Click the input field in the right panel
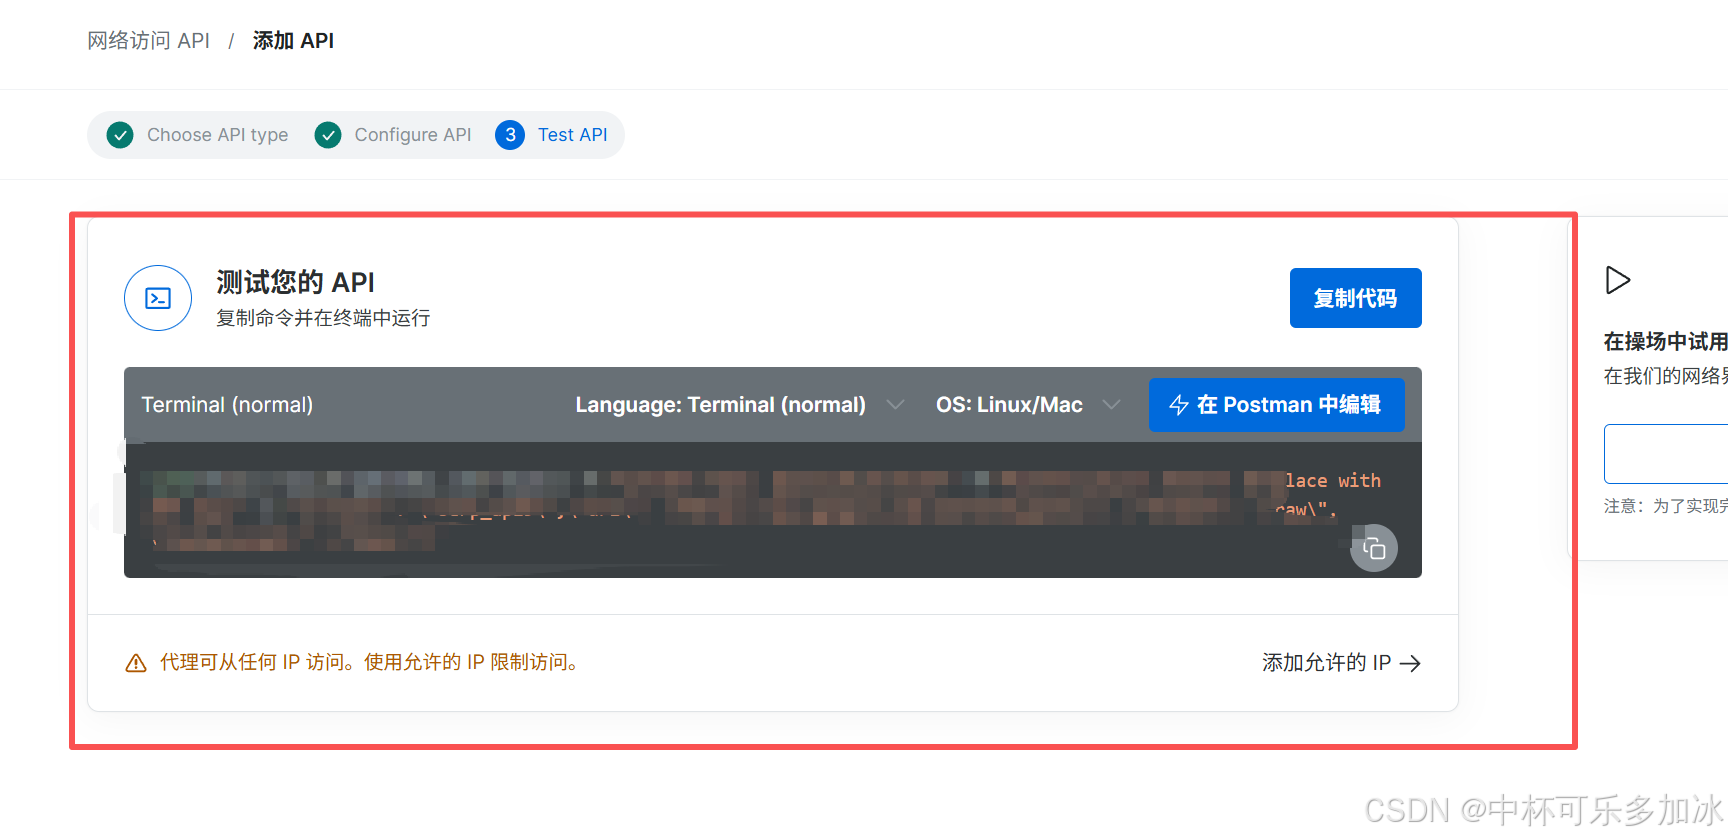 [1666, 454]
